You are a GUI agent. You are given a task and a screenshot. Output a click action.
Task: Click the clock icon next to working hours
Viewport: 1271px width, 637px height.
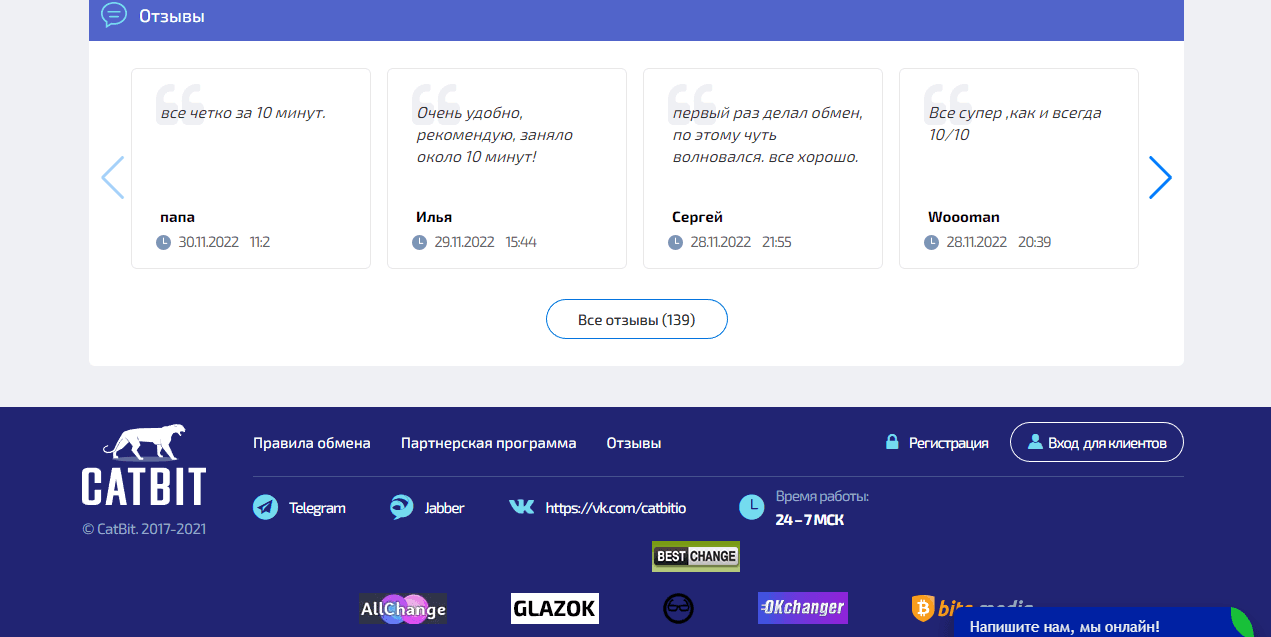751,507
